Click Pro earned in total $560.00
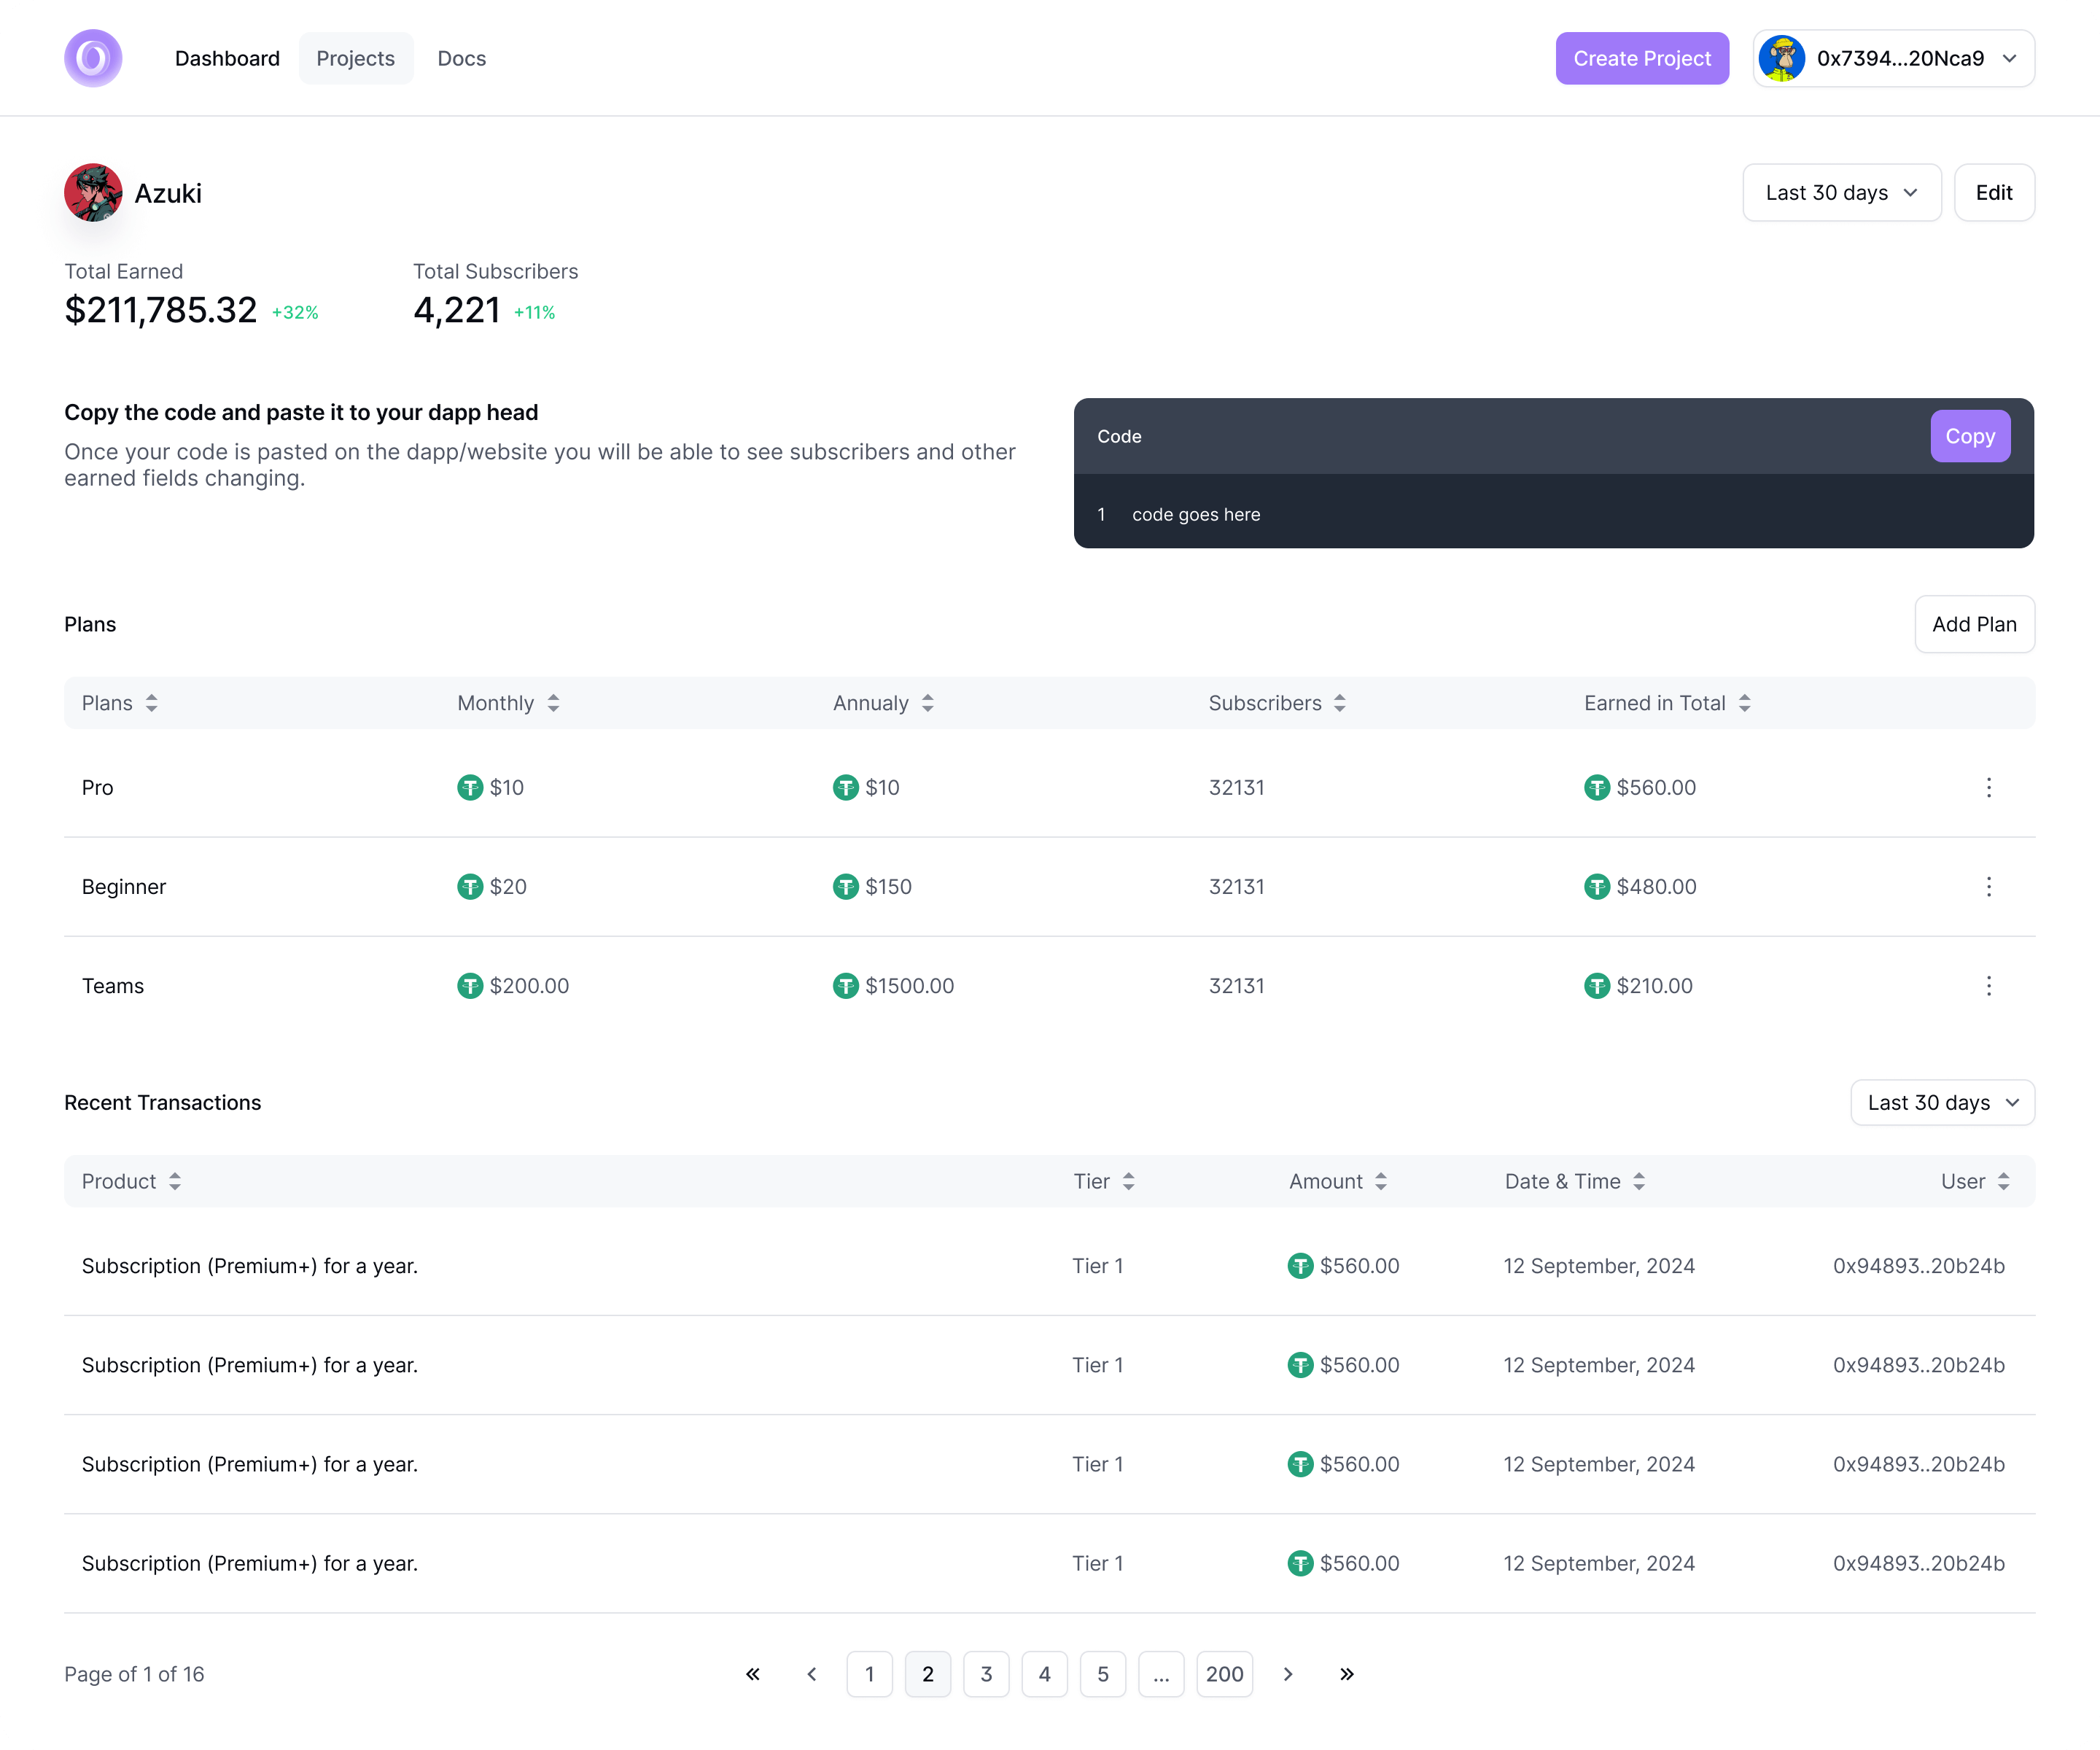The height and width of the screenshot is (1750, 2100). pos(1656,788)
